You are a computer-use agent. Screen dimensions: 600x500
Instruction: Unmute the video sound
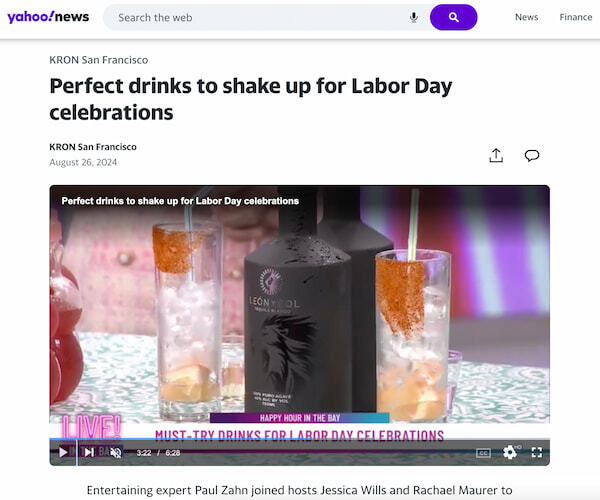(115, 452)
